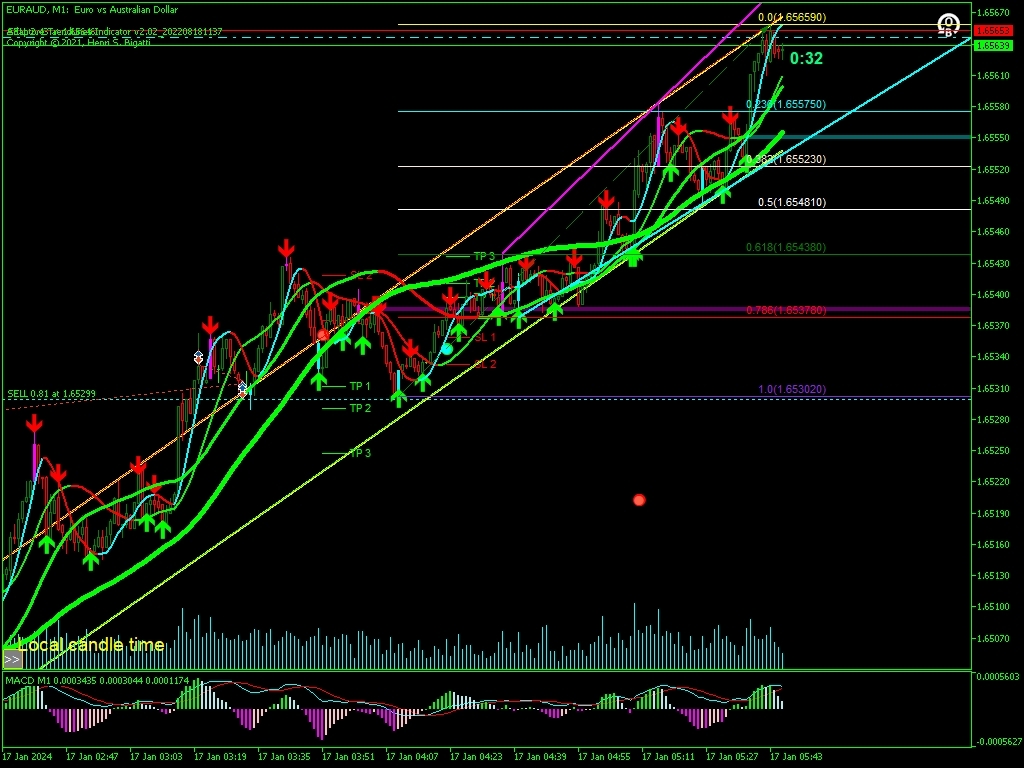
Task: Click the 0:32 candle countdown timer
Action: (806, 59)
